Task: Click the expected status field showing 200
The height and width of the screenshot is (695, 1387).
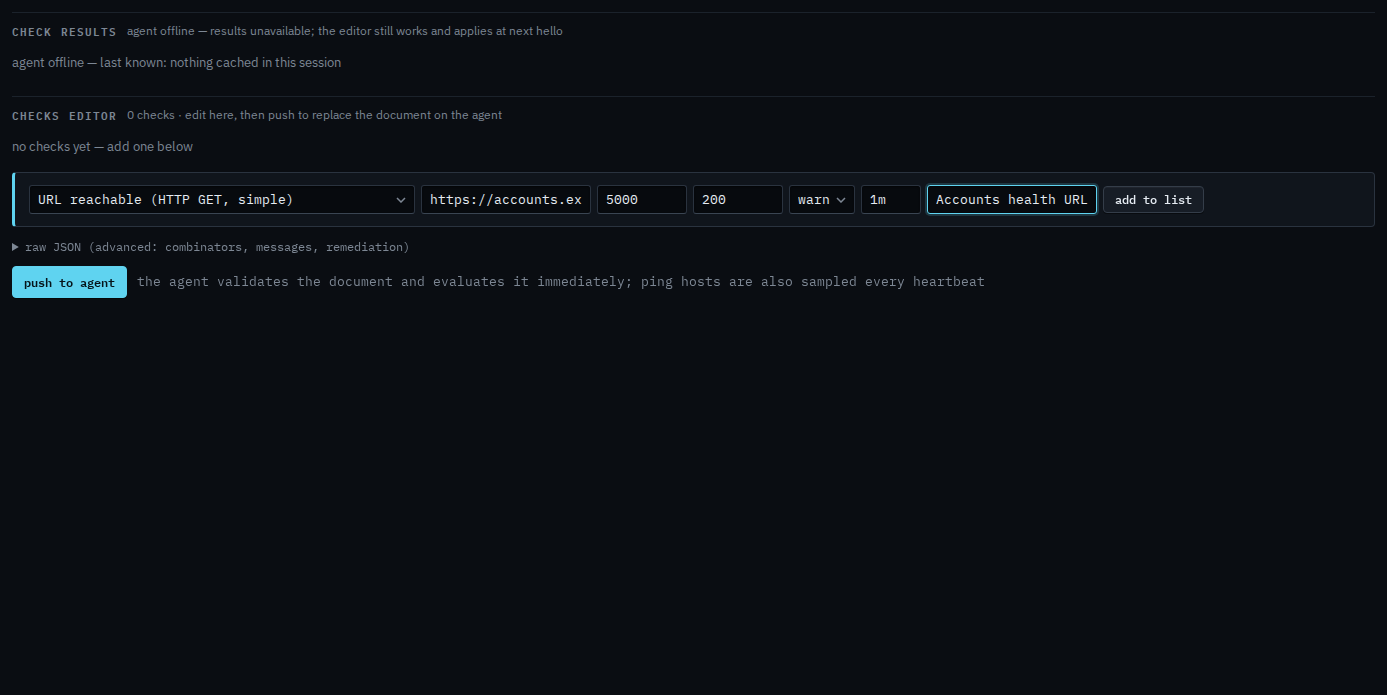Action: [738, 199]
